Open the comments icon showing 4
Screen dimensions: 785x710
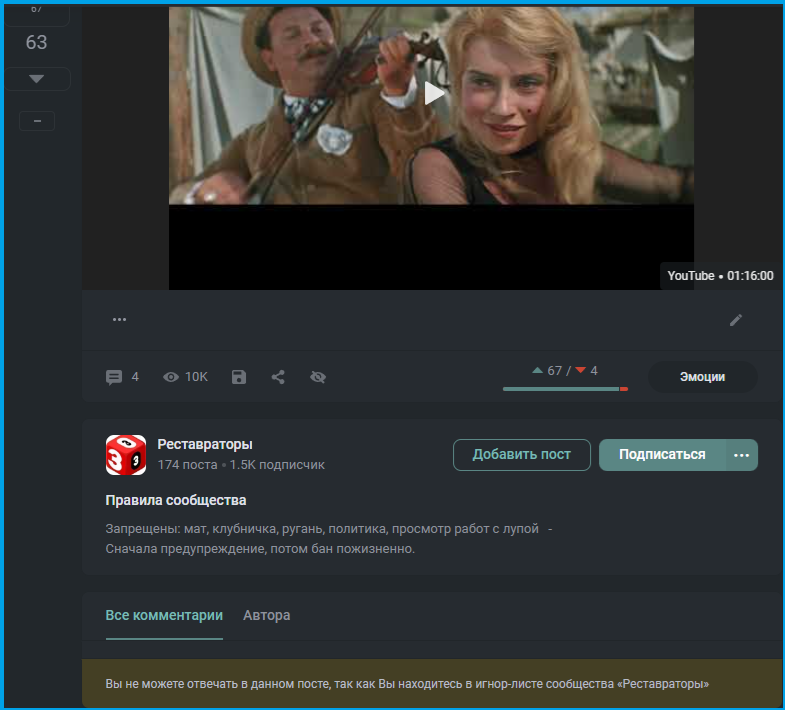(x=114, y=377)
